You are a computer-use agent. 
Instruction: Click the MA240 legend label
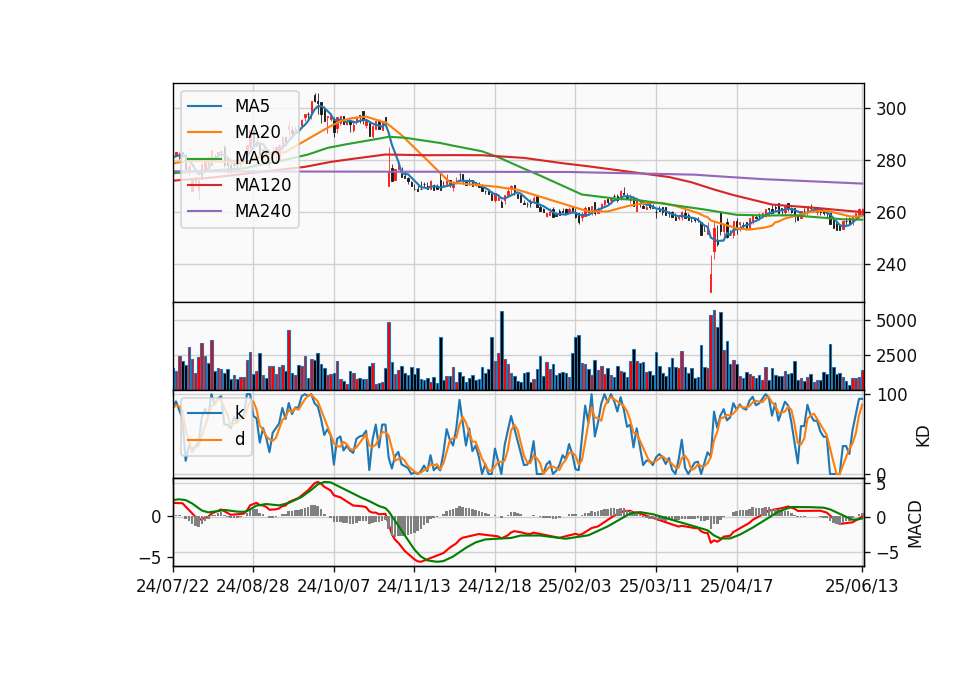(263, 211)
